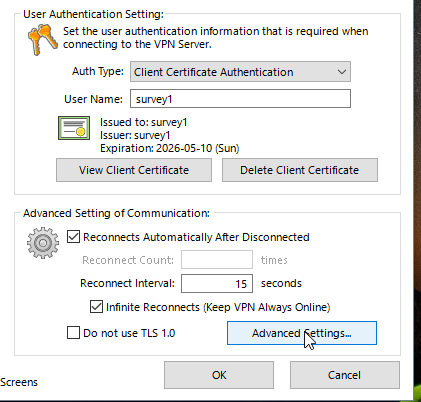Click into the Reconnect Interval seconds field
Viewport: 421px width, 402px height.
217,283
